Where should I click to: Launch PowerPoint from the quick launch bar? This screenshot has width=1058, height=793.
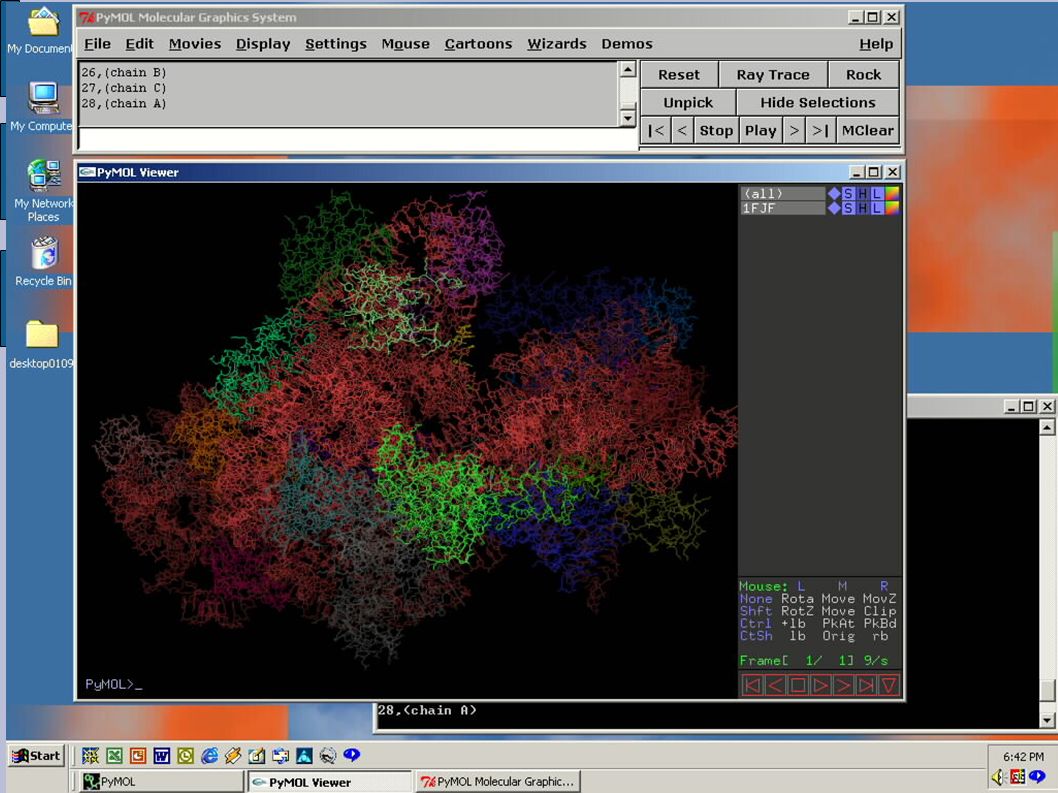(138, 756)
